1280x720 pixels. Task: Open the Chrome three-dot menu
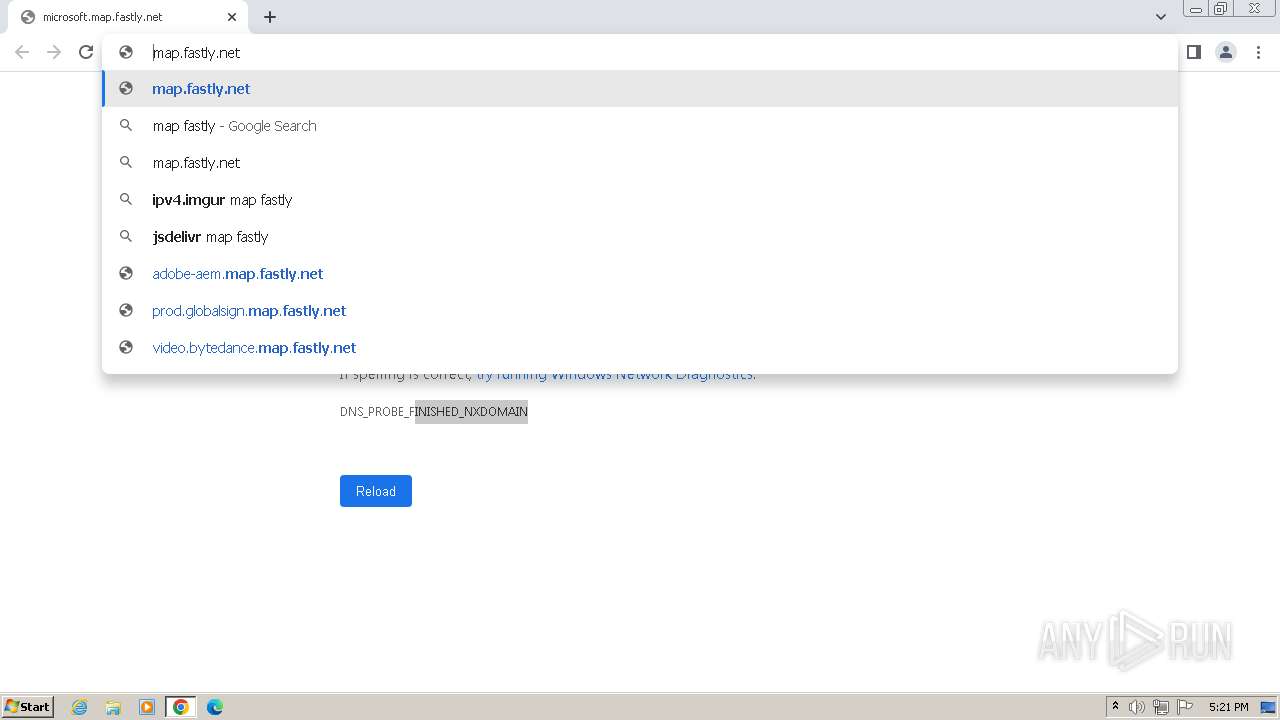point(1259,52)
